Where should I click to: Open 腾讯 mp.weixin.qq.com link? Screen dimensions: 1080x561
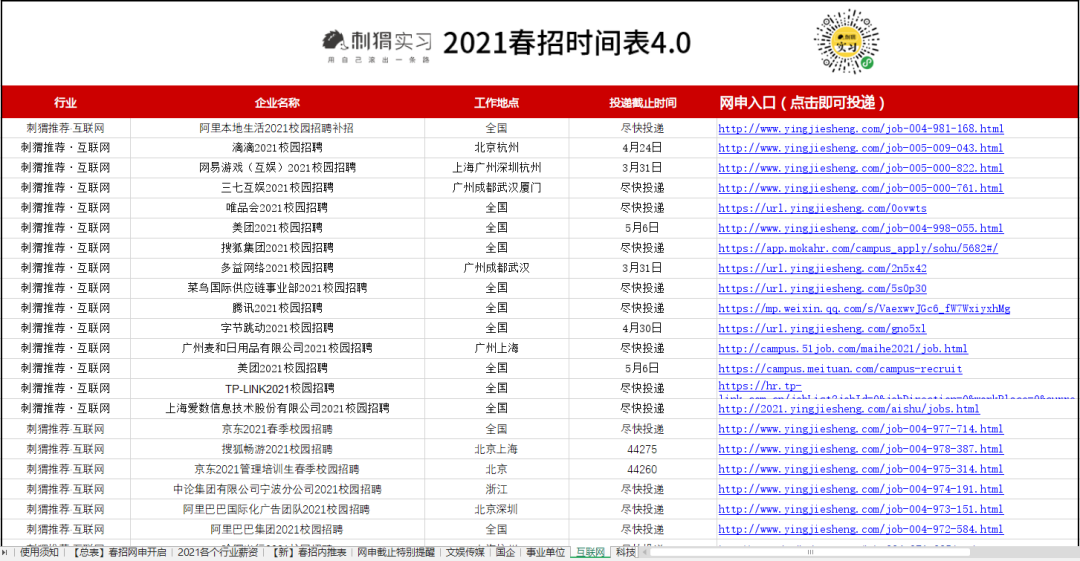(x=864, y=308)
